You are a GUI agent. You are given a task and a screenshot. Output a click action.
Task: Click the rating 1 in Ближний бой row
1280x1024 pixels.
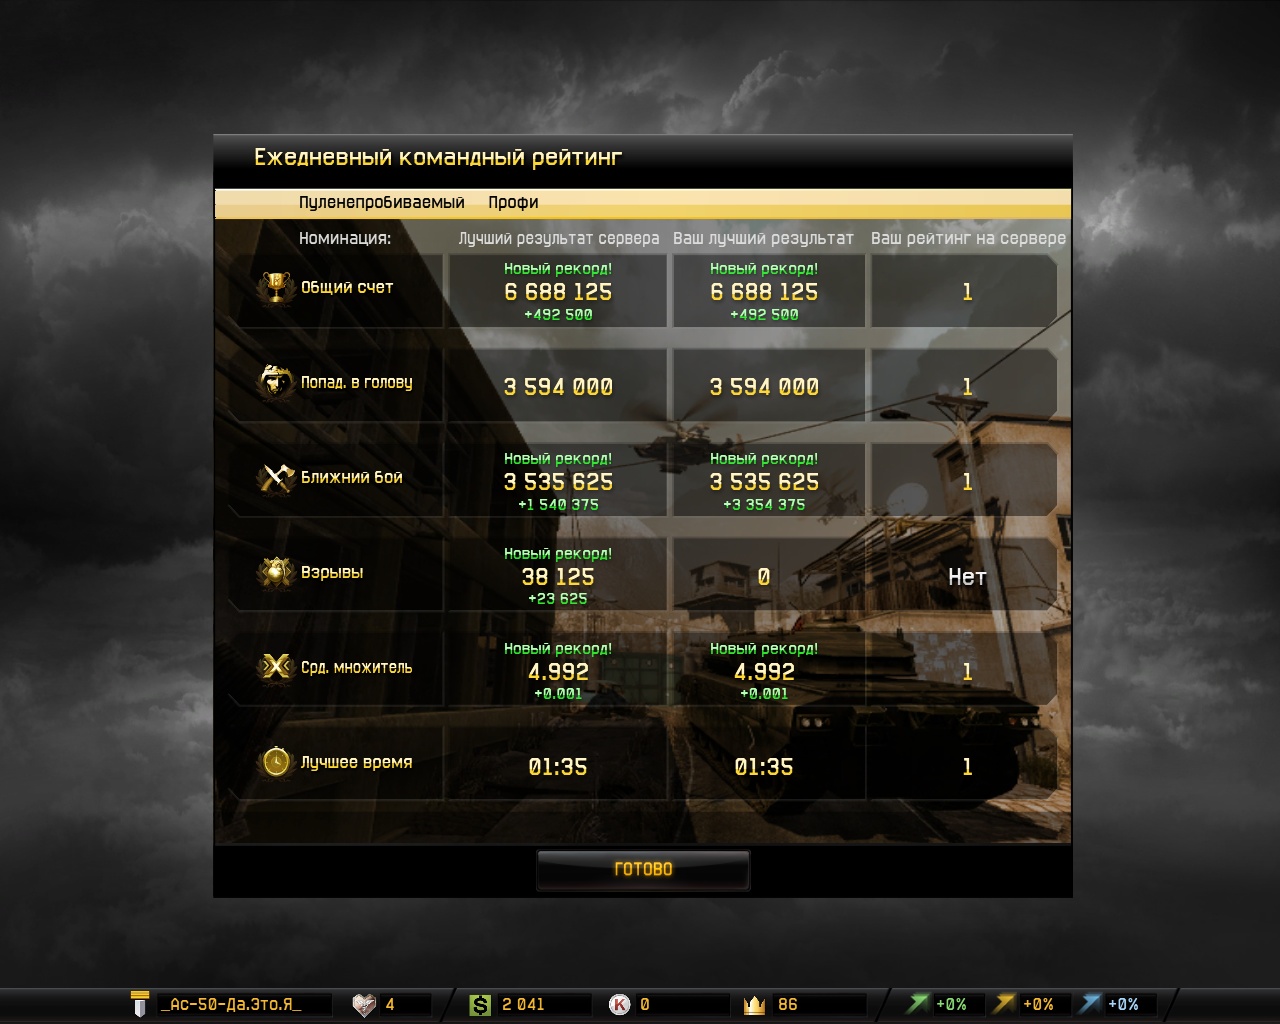[x=967, y=482]
